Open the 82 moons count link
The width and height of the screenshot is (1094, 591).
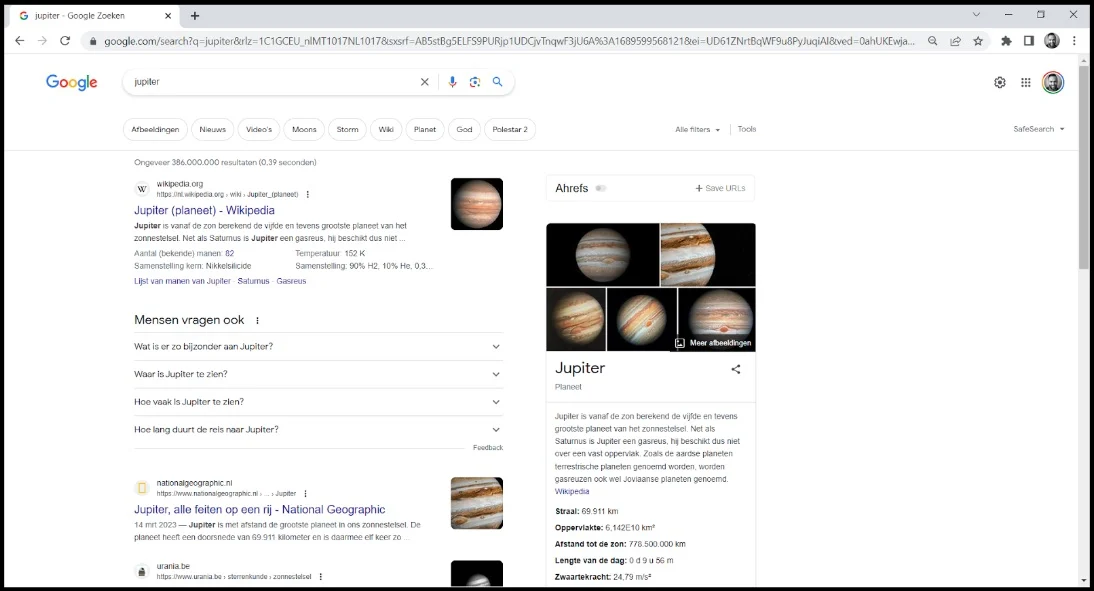[230, 253]
